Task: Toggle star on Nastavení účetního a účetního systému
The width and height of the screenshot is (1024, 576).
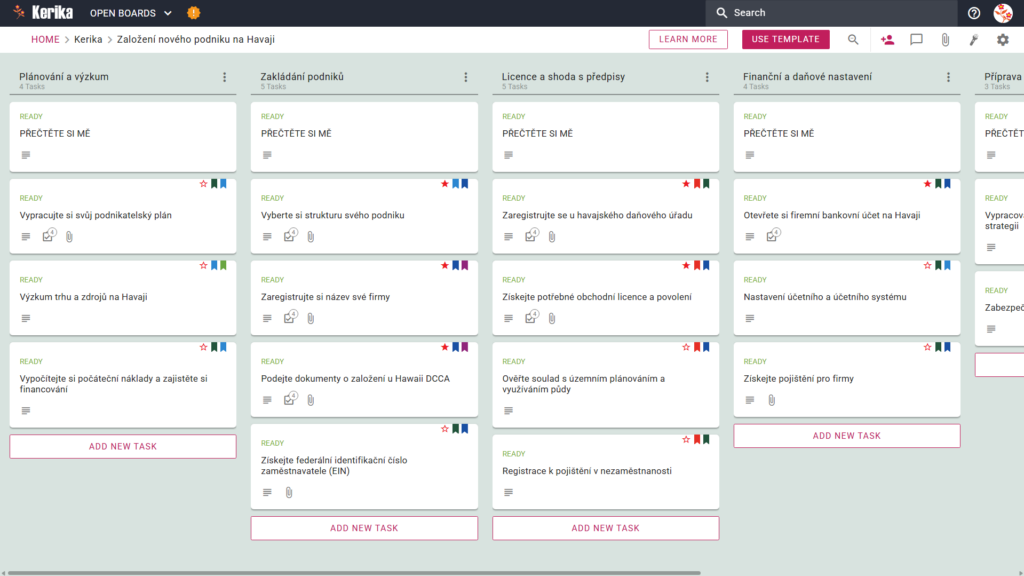Action: pyautogui.click(x=927, y=265)
